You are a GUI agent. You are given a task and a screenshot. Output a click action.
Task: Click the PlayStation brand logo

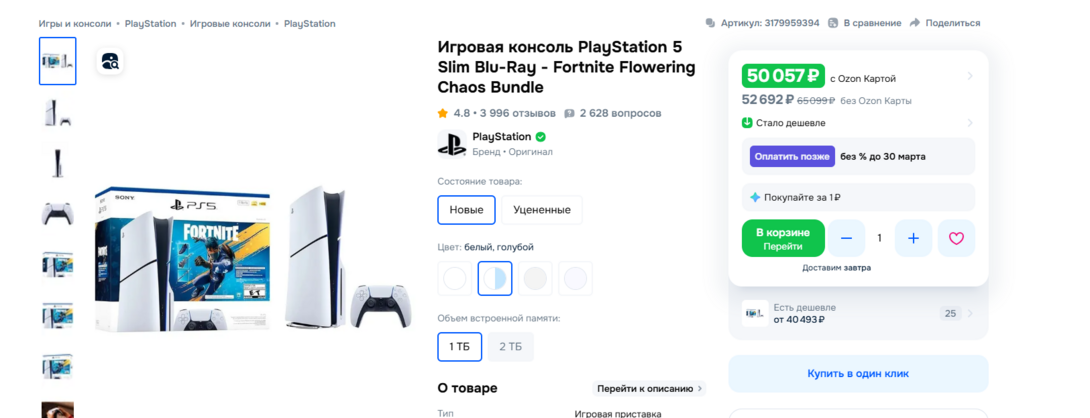(451, 143)
